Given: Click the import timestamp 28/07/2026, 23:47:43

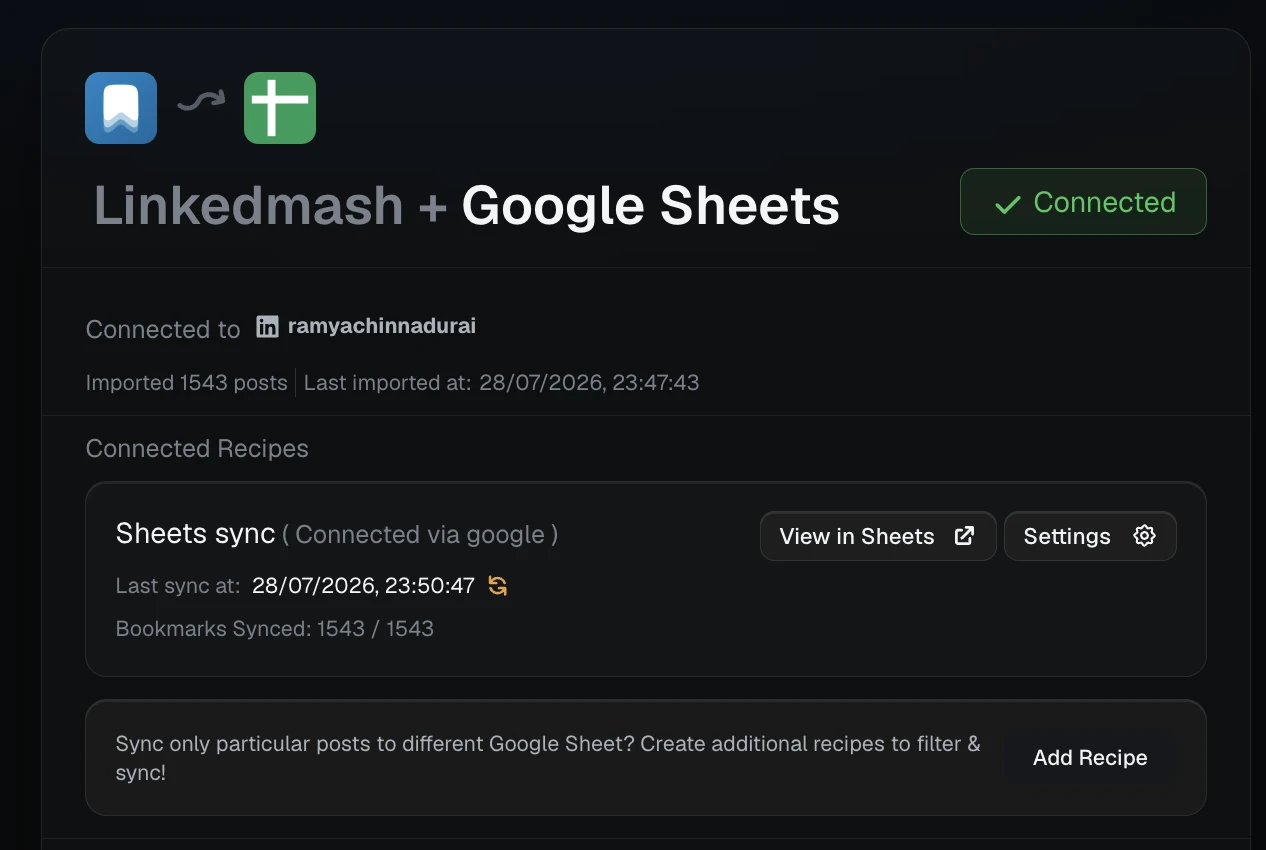Looking at the screenshot, I should point(589,382).
